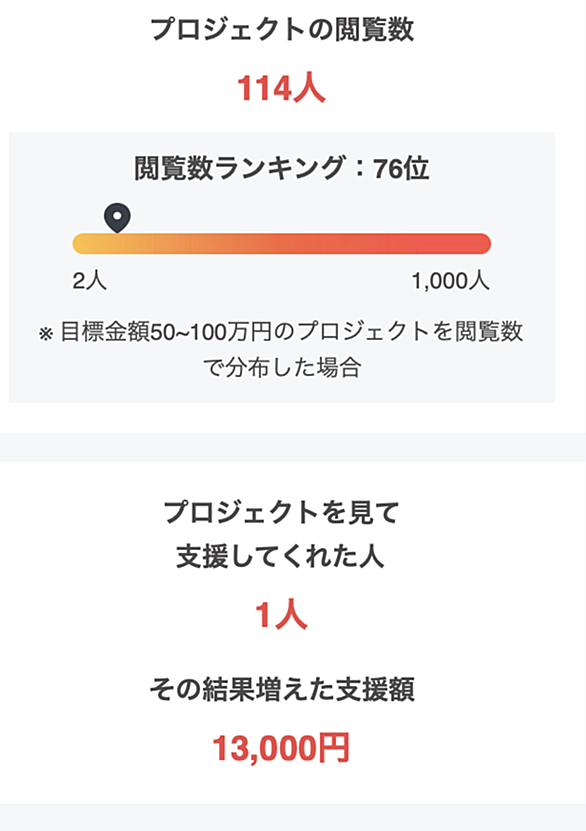Screen dimensions: 586x831
Task: Click the orange gradient ranking bar
Action: 282,243
